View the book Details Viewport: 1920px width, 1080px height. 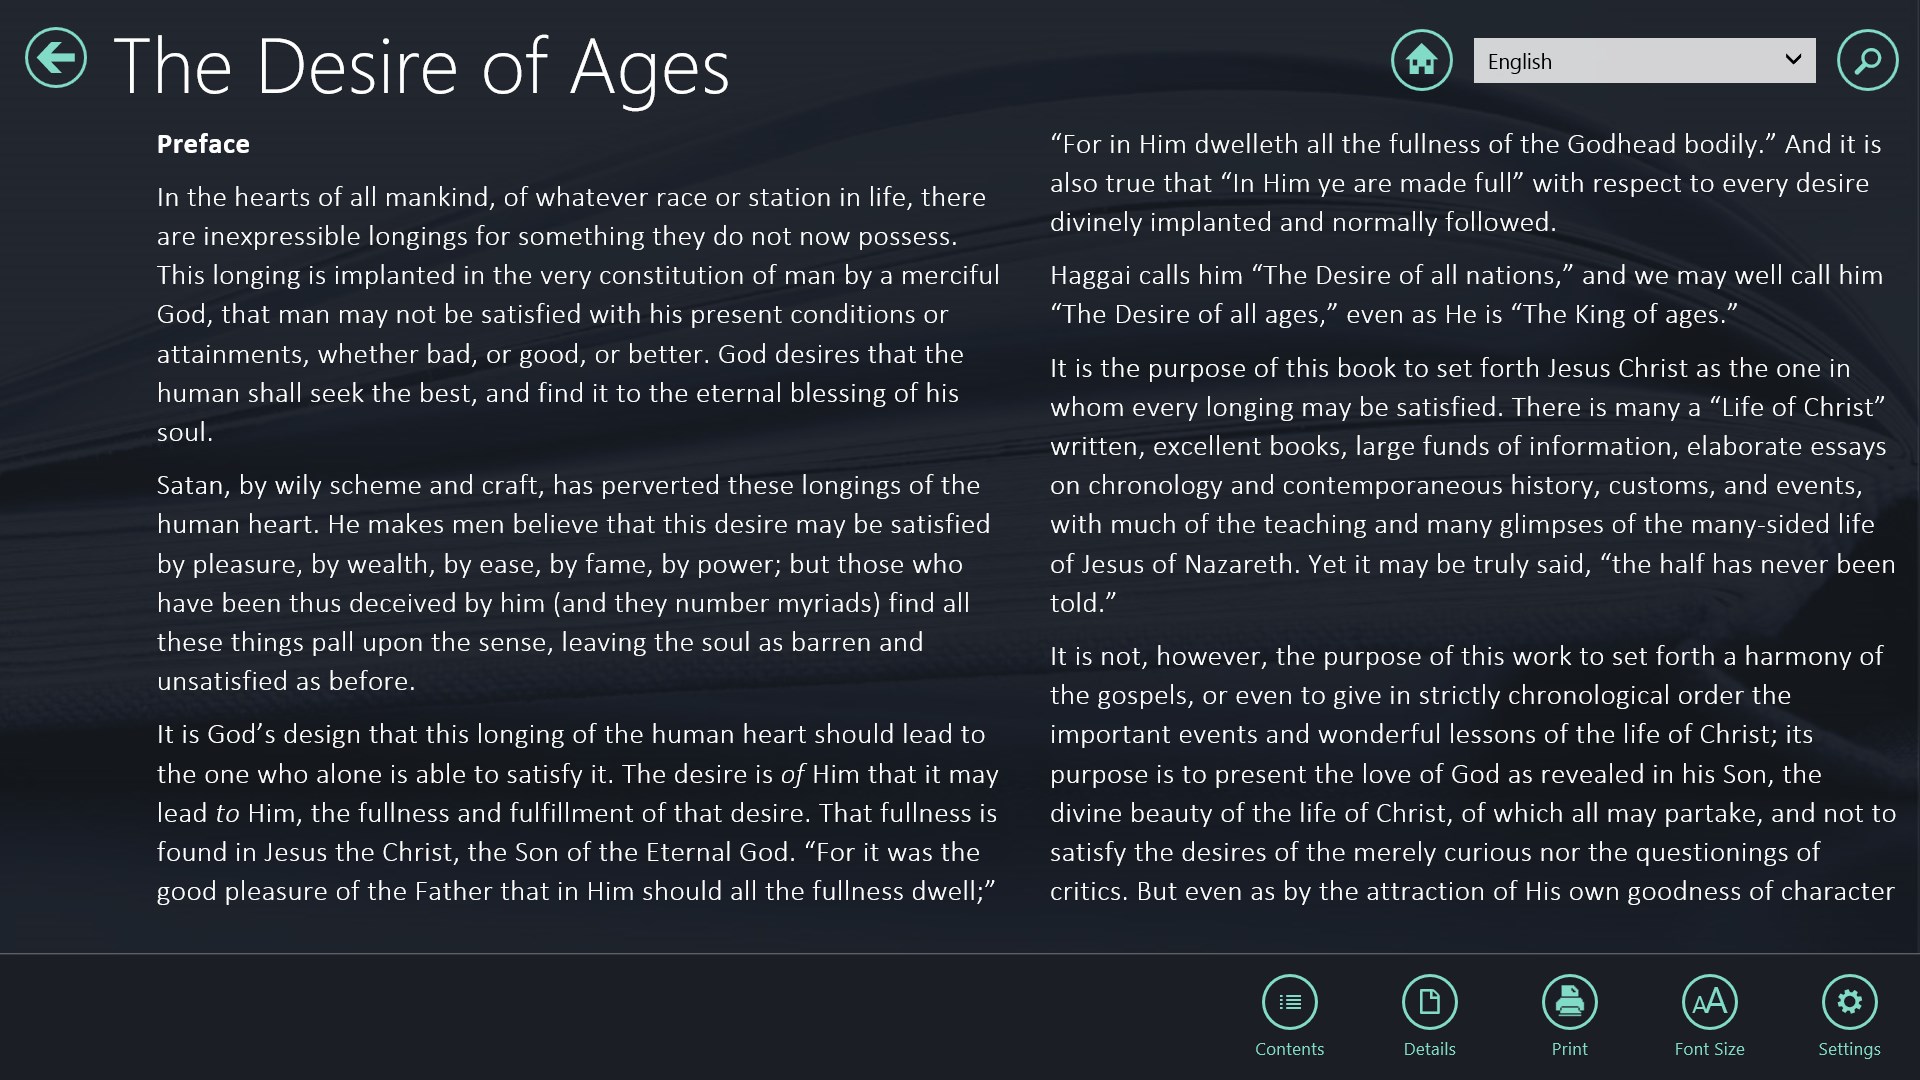point(1429,1001)
